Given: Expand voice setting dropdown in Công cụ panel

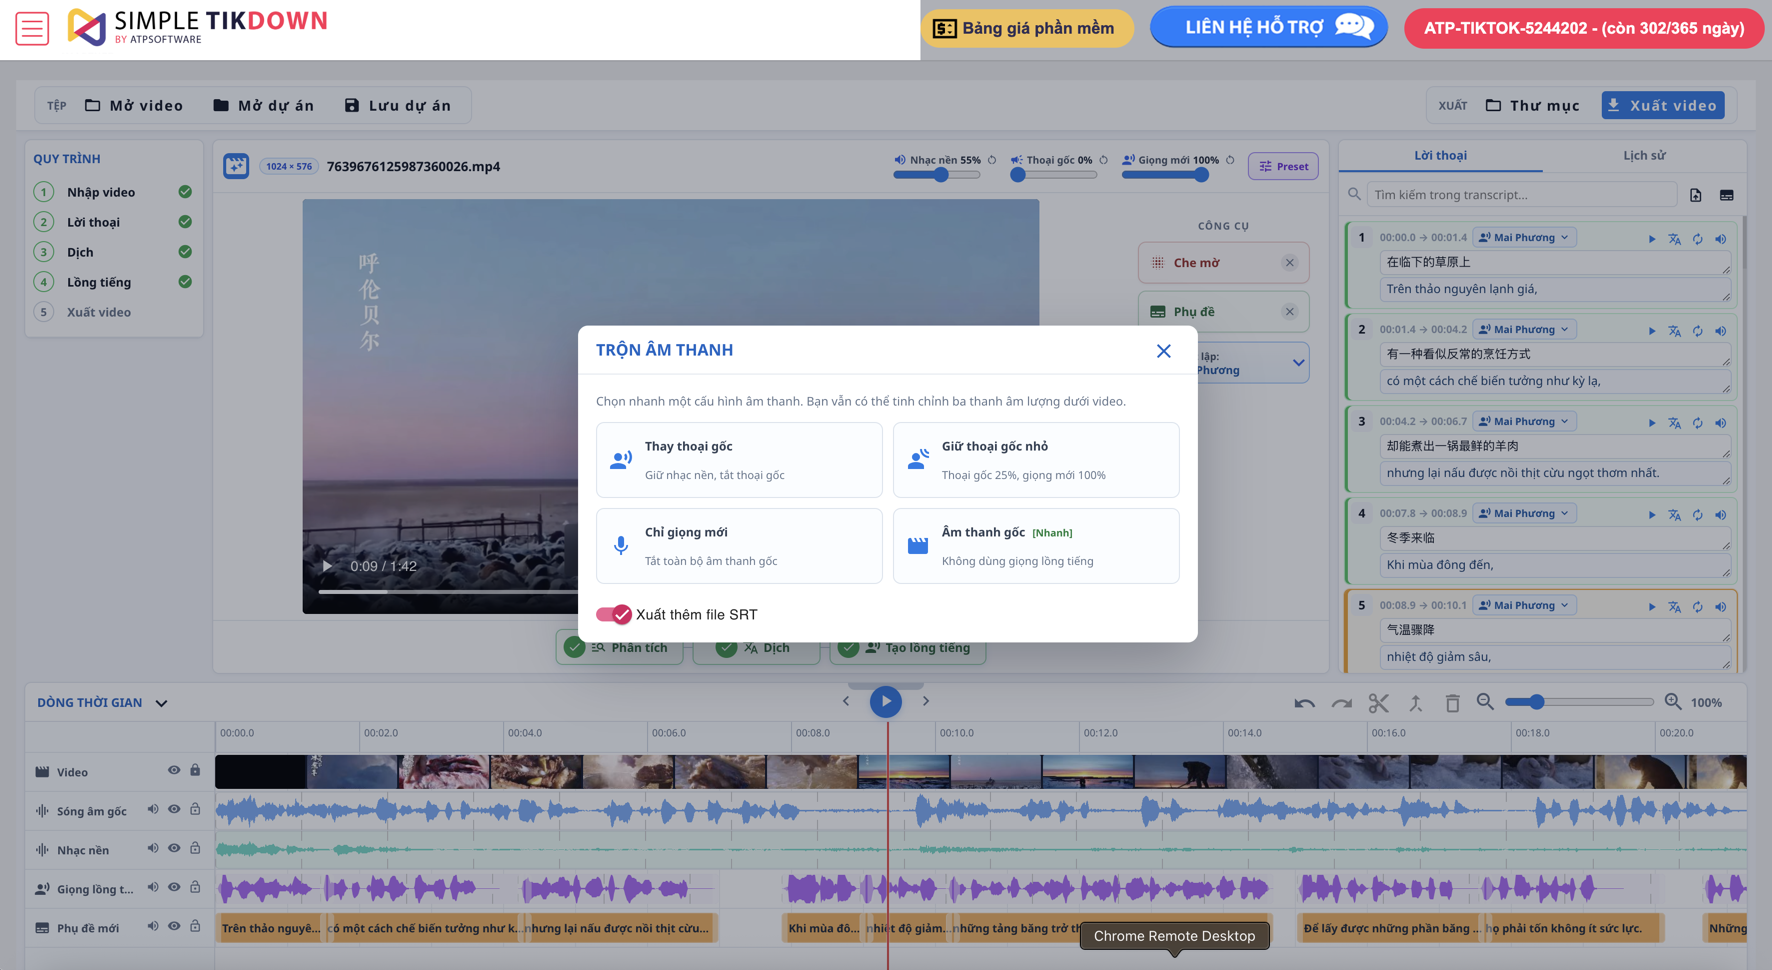Looking at the screenshot, I should click(1297, 363).
